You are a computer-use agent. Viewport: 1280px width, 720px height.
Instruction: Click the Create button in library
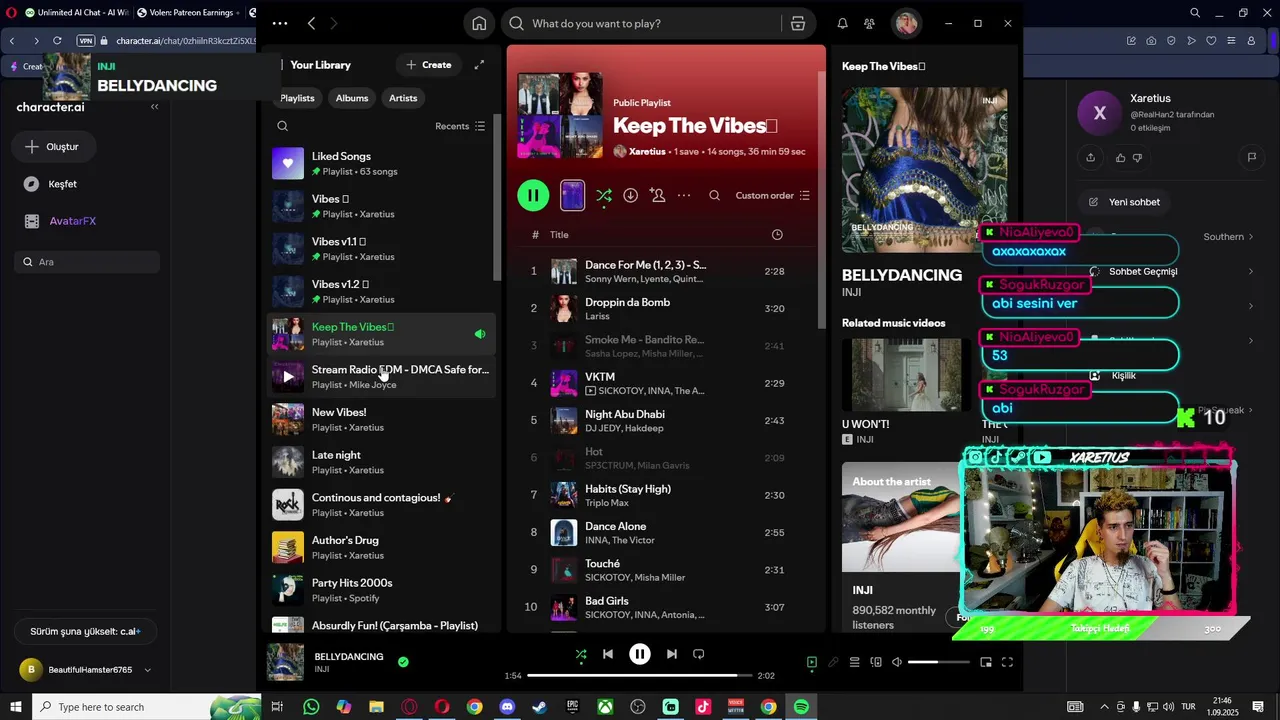click(x=428, y=64)
